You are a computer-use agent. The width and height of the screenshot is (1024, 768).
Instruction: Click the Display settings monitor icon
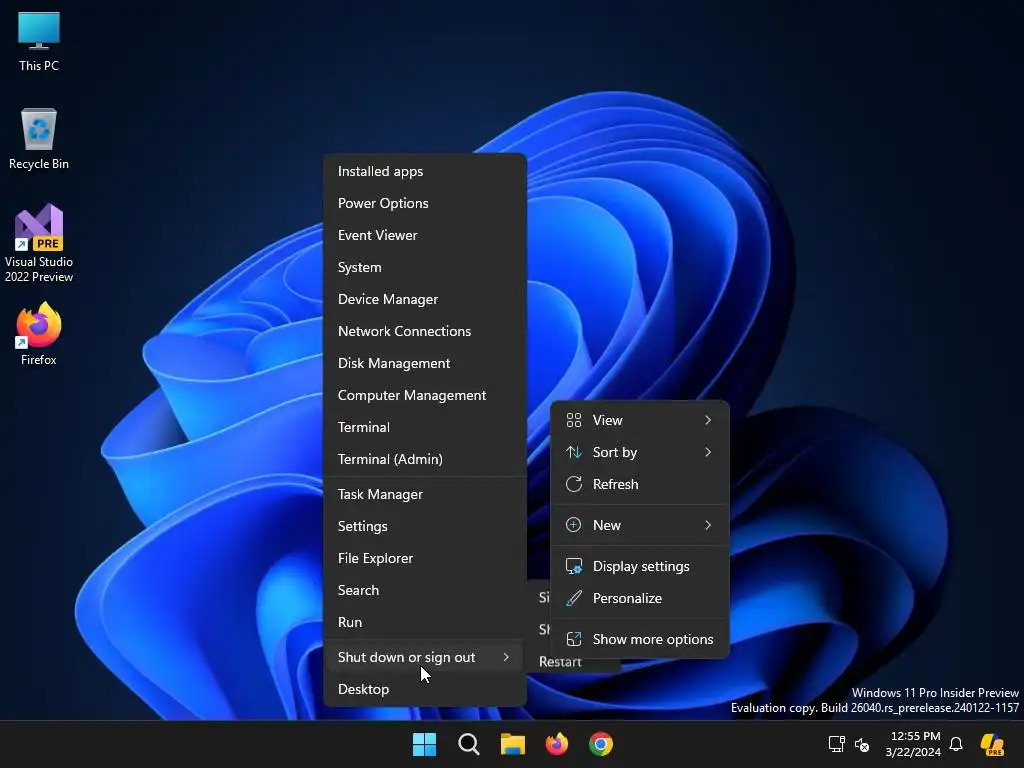tap(573, 566)
